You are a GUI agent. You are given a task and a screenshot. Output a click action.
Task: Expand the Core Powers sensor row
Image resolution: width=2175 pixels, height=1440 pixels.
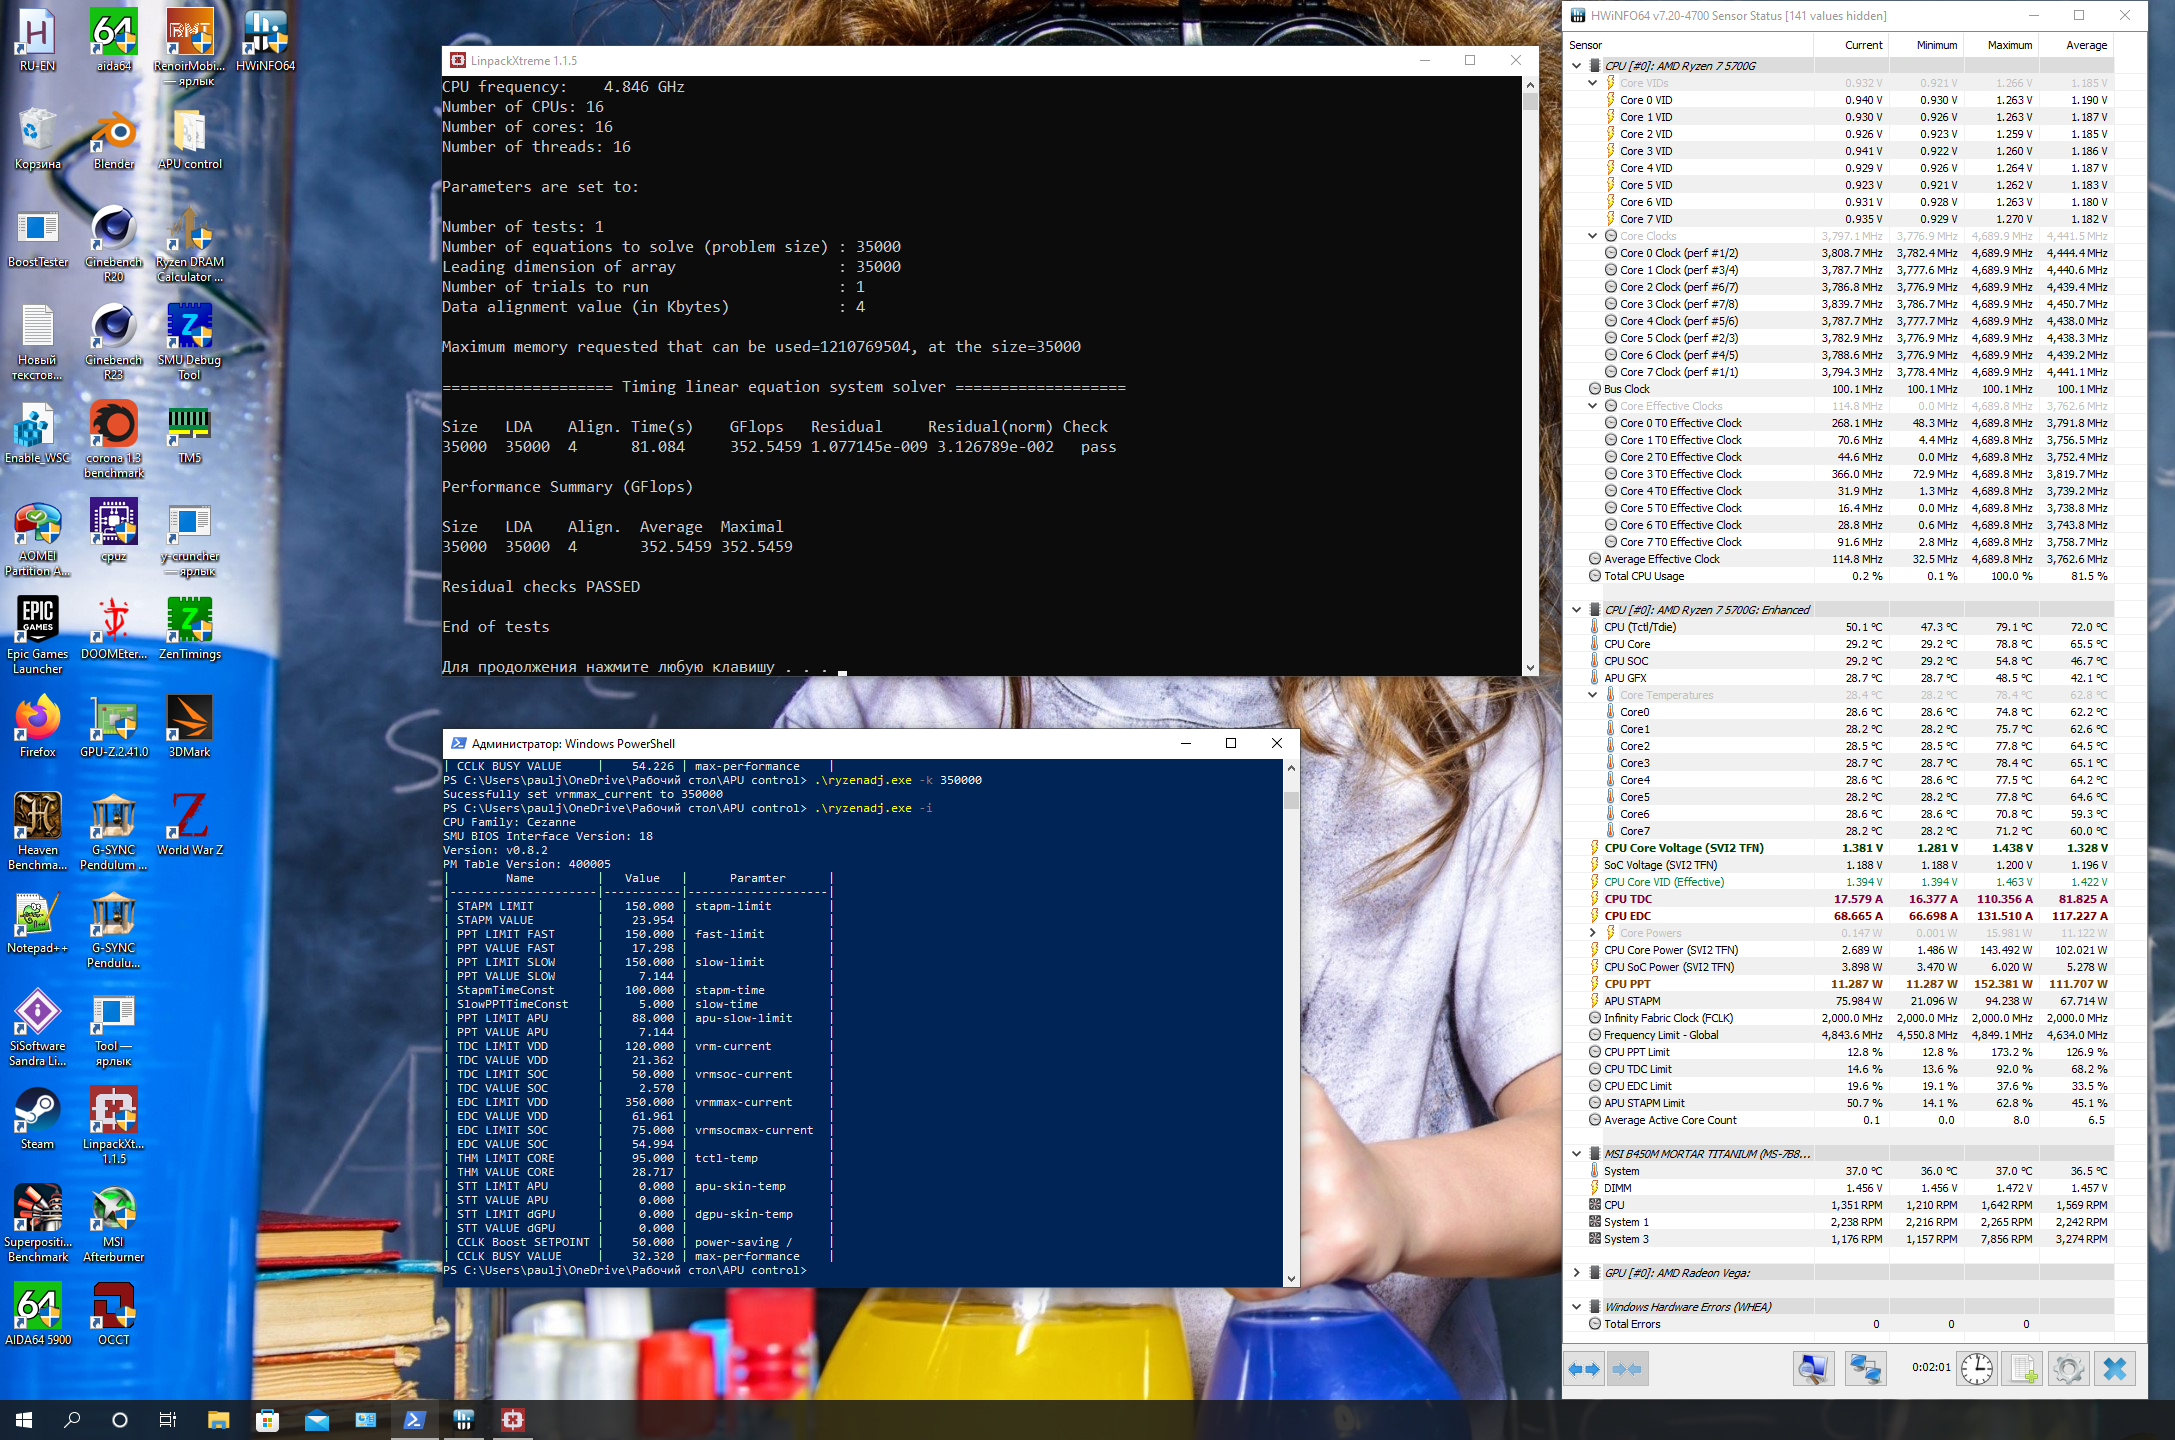(1593, 933)
